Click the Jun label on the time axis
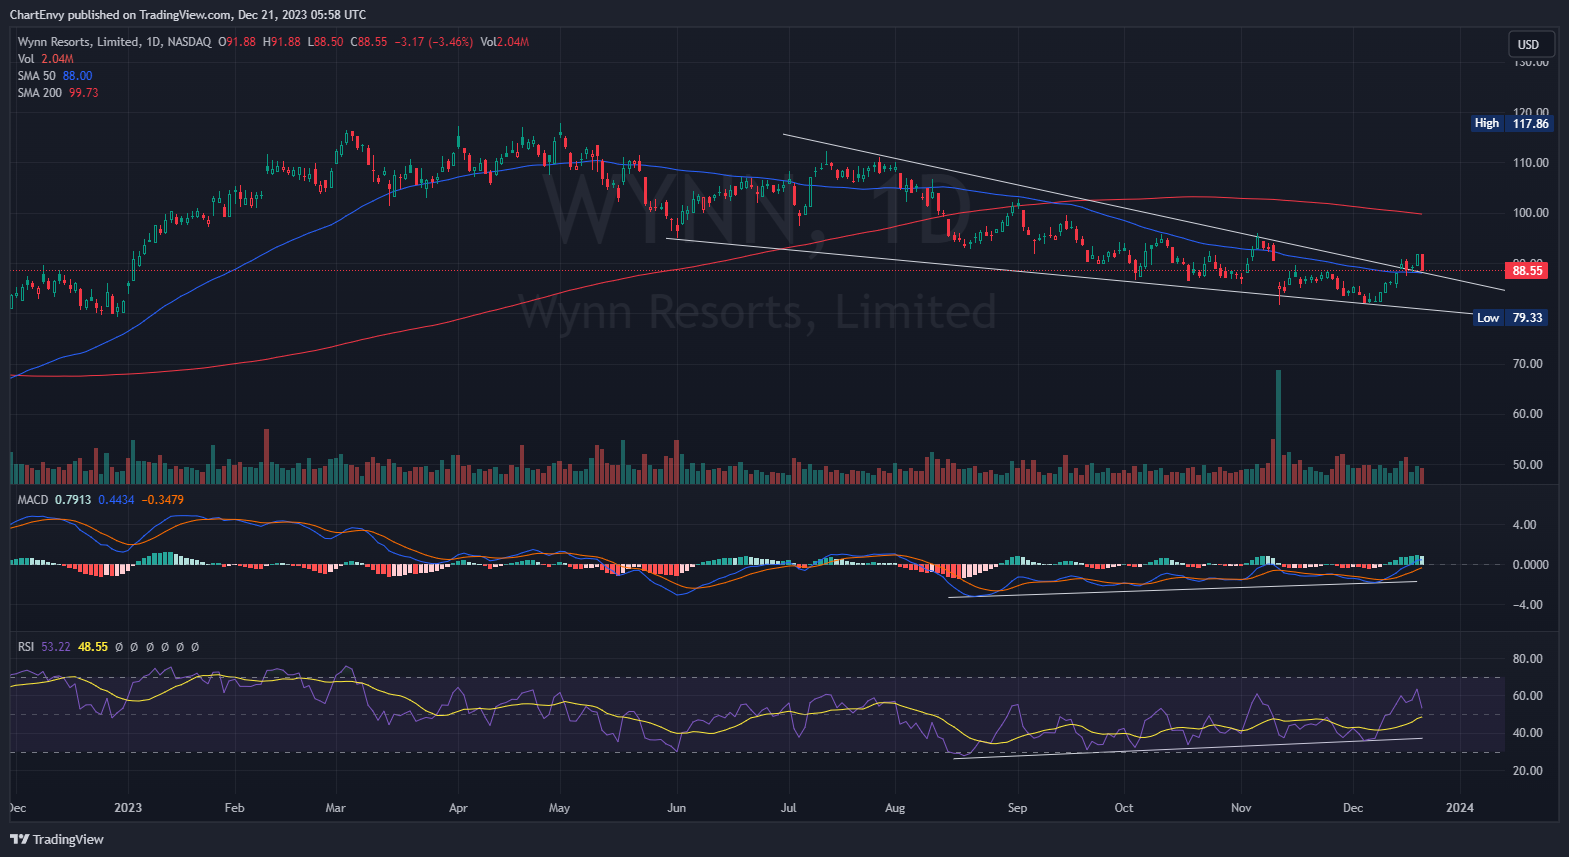The height and width of the screenshot is (857, 1569). (x=677, y=808)
